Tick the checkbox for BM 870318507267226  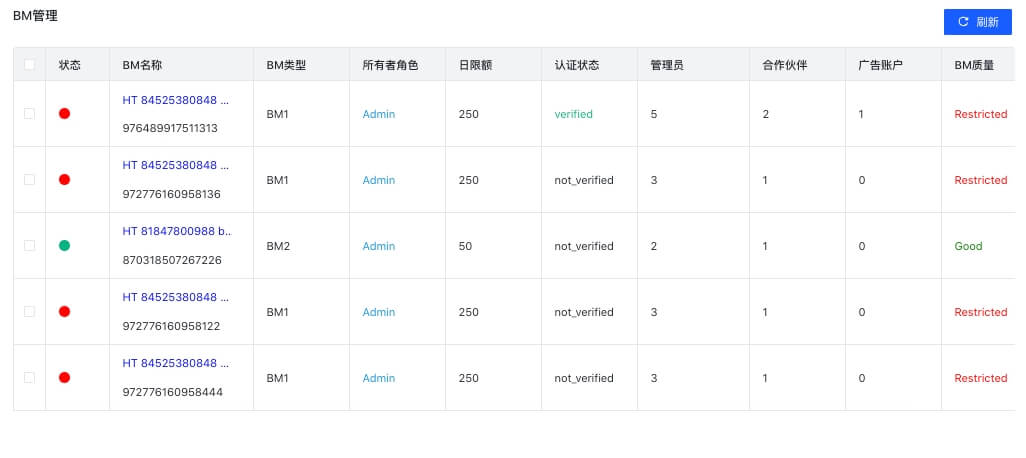(29, 246)
